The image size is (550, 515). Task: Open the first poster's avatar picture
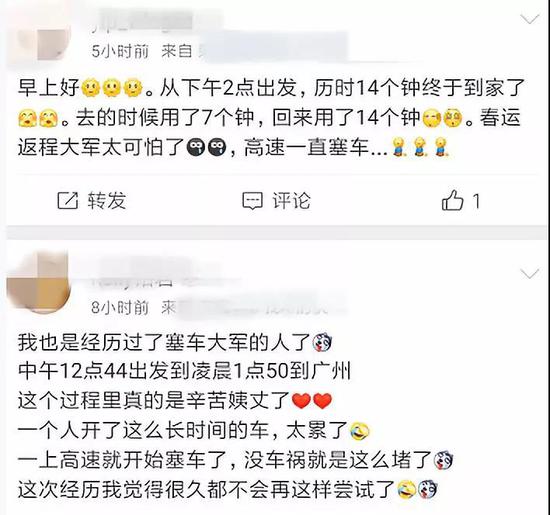[x=40, y=35]
